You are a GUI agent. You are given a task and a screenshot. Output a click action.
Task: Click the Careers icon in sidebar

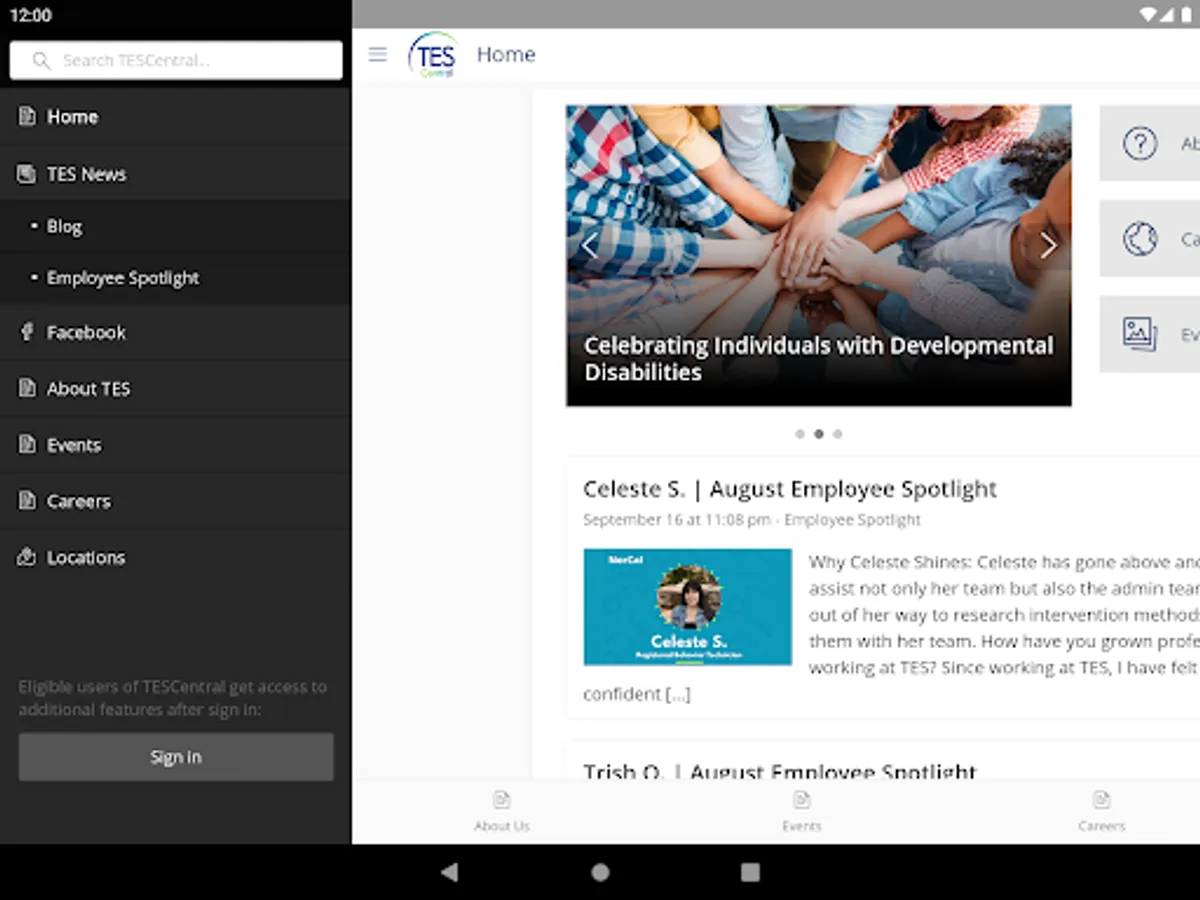(27, 500)
